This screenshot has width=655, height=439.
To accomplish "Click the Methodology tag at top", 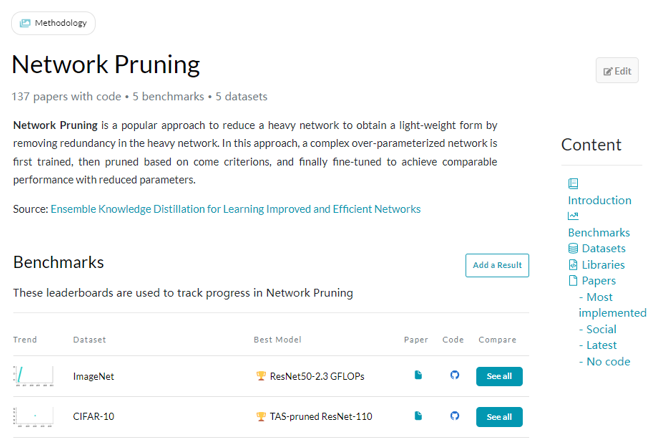I will coord(54,23).
